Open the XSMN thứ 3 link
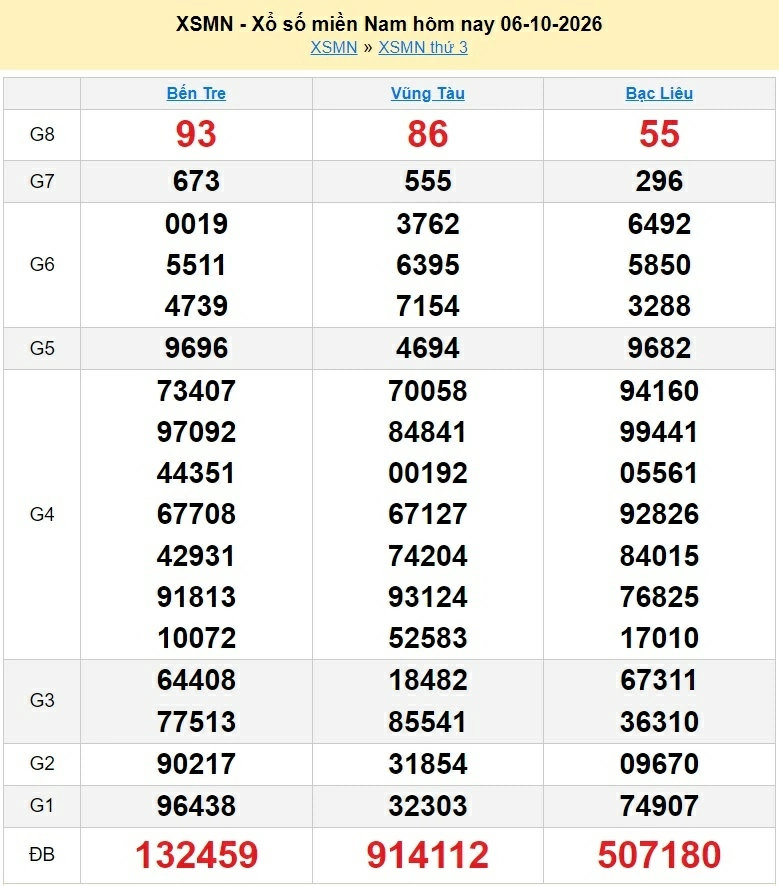Screen dimensions: 779x886 point(423,47)
